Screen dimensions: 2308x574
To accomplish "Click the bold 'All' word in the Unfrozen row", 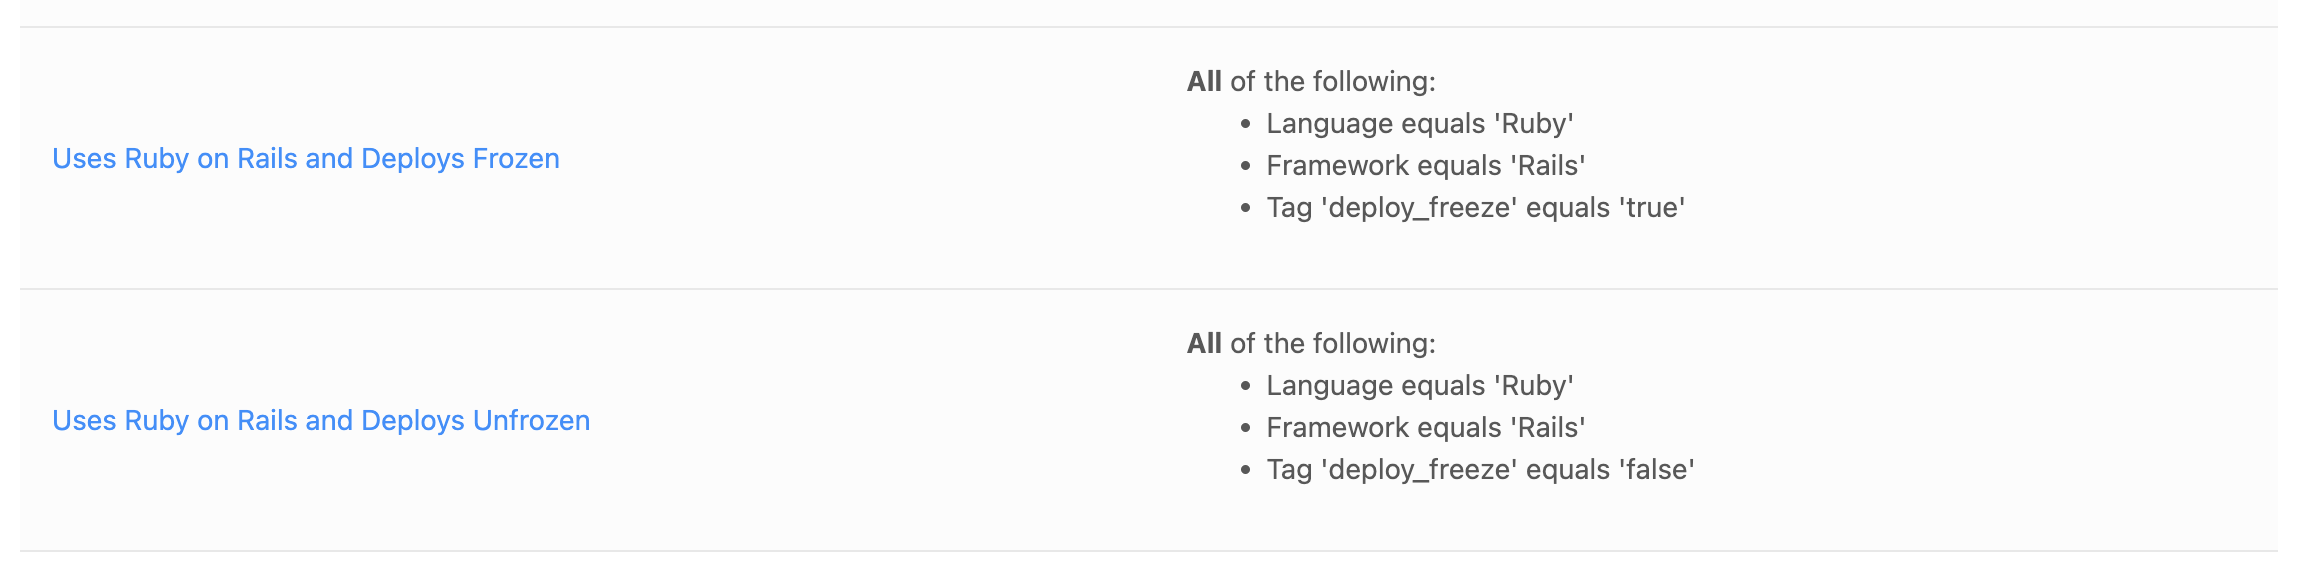I will coord(1204,343).
